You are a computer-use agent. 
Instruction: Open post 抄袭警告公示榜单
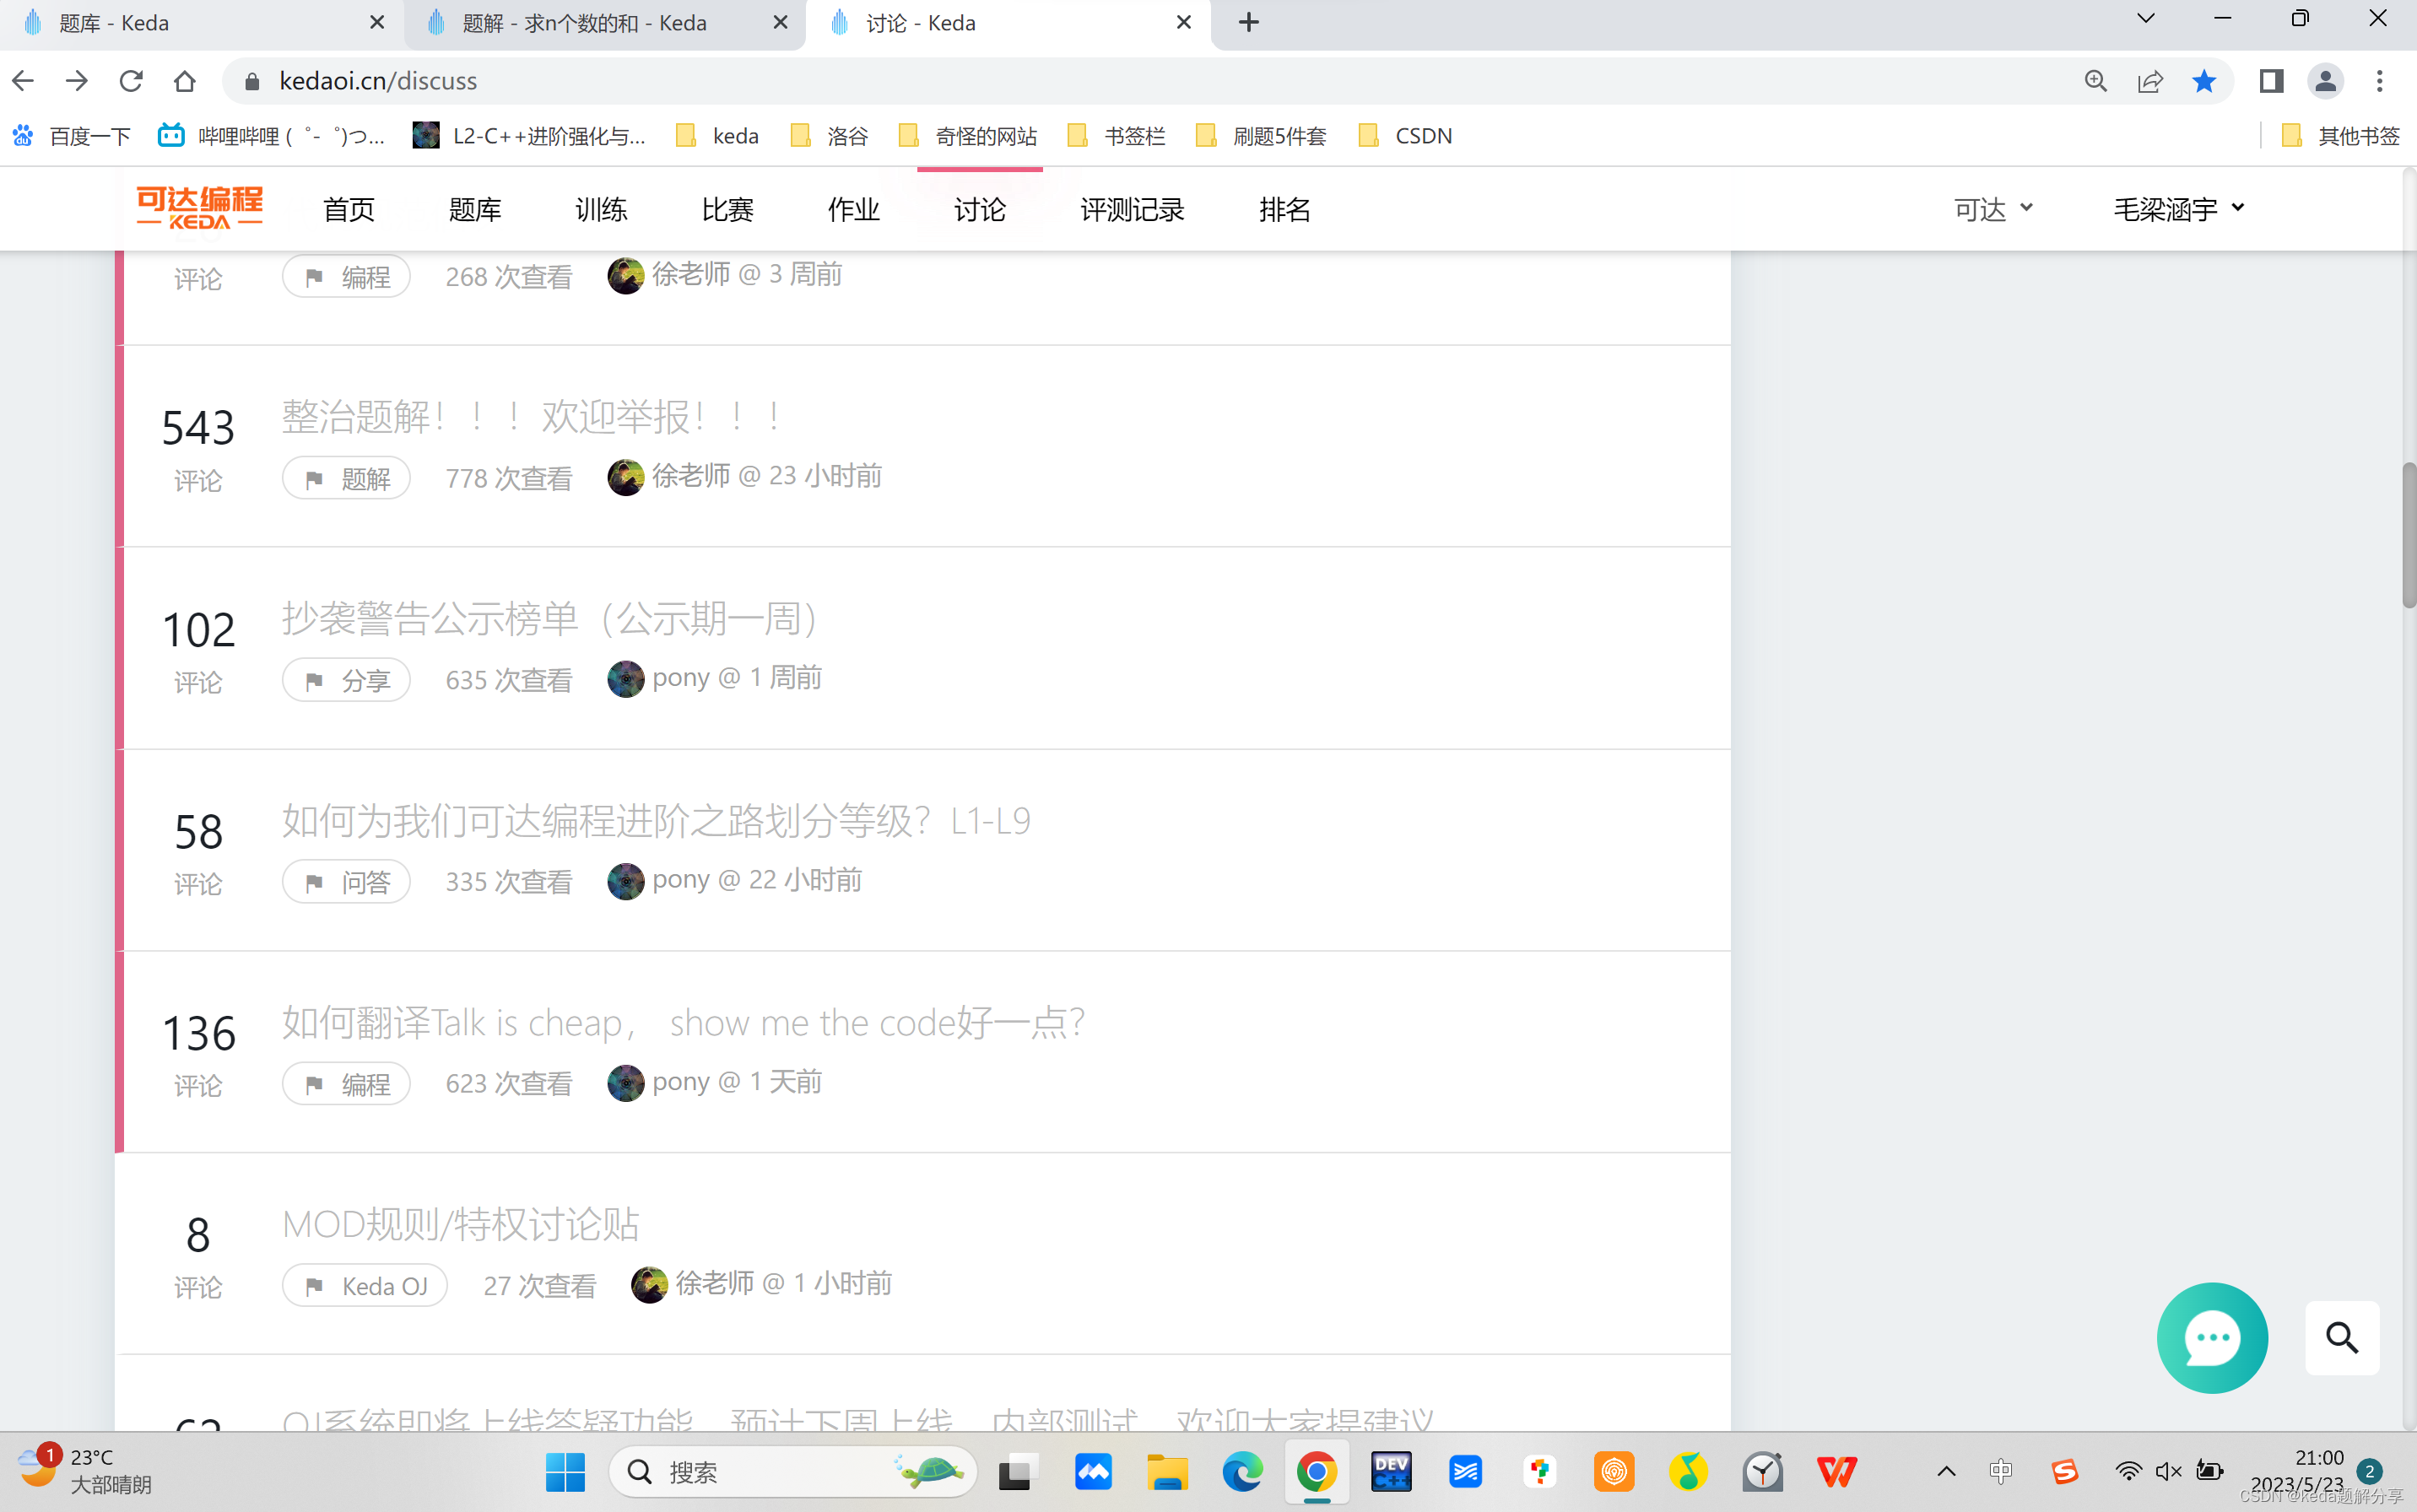click(x=550, y=619)
